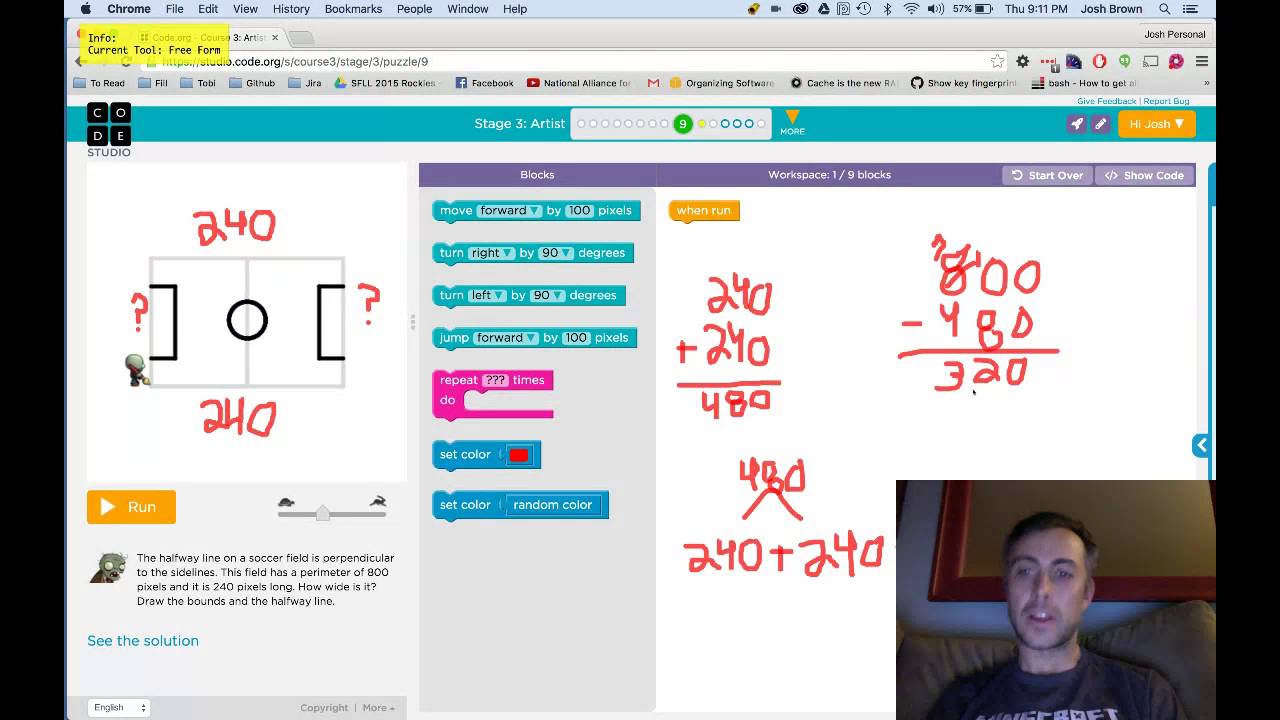
Task: Open the Github bookmark folder
Action: 252,83
